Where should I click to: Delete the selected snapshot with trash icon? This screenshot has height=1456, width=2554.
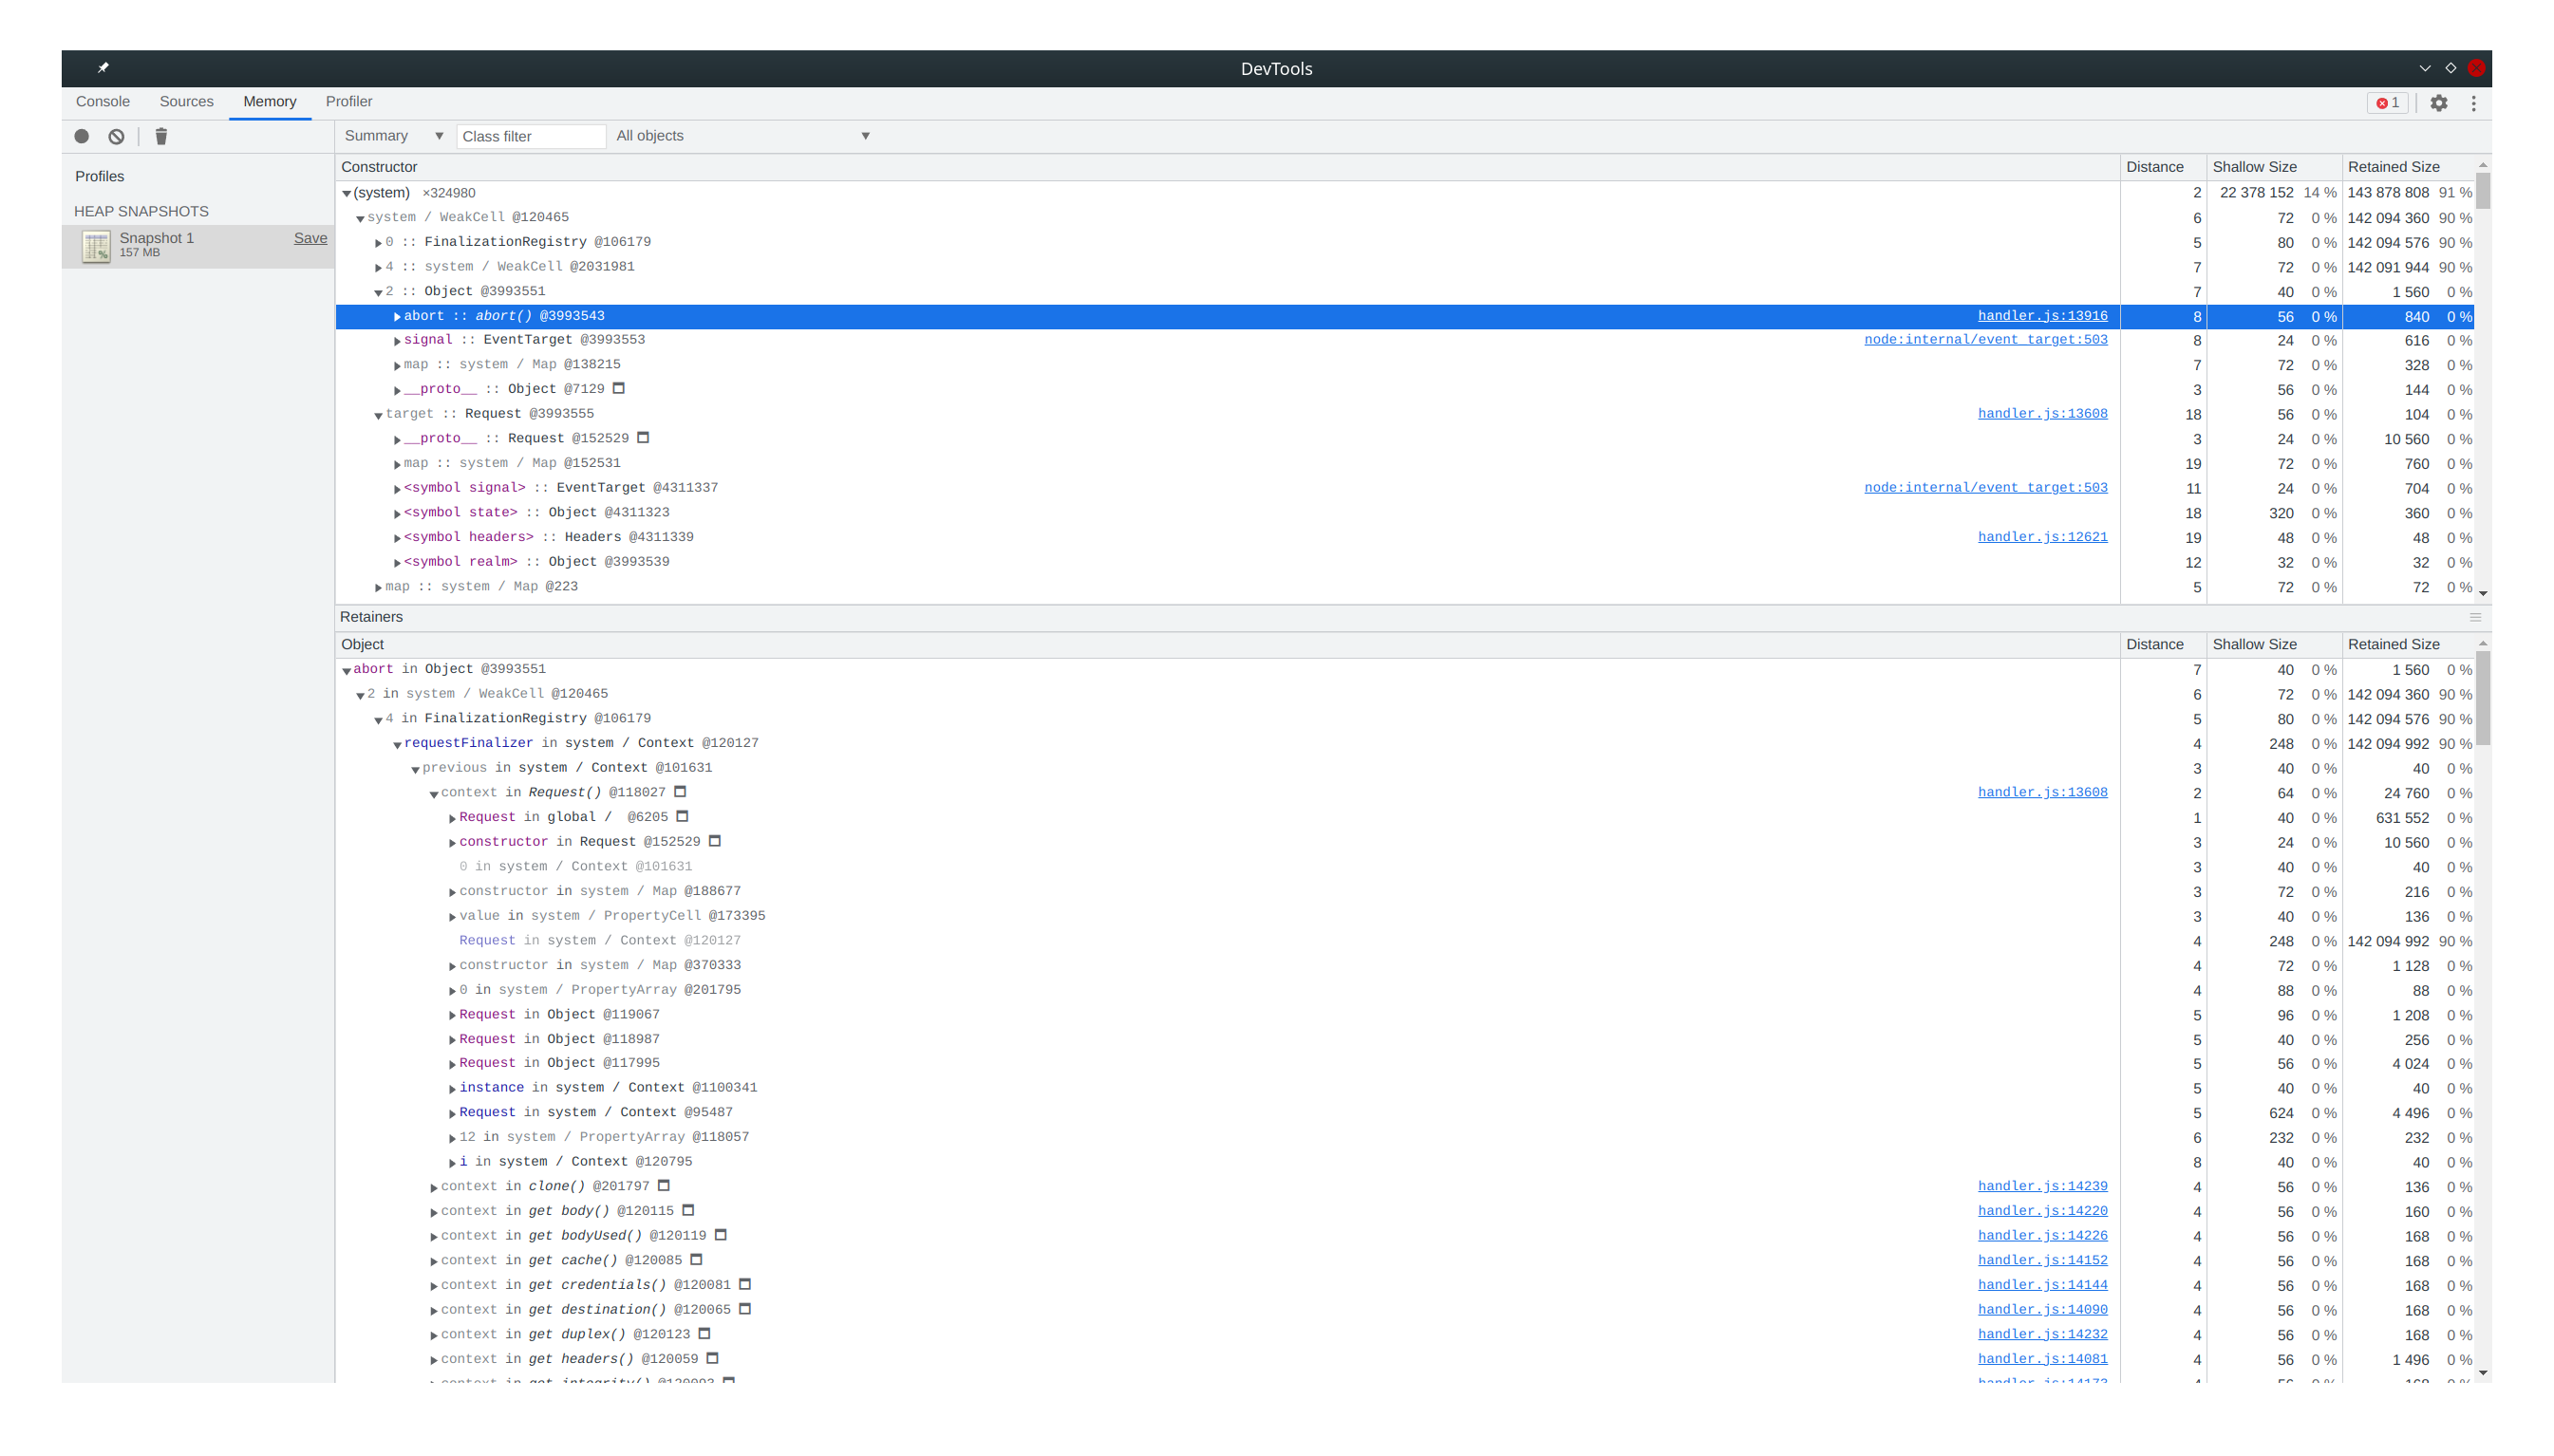(x=161, y=136)
